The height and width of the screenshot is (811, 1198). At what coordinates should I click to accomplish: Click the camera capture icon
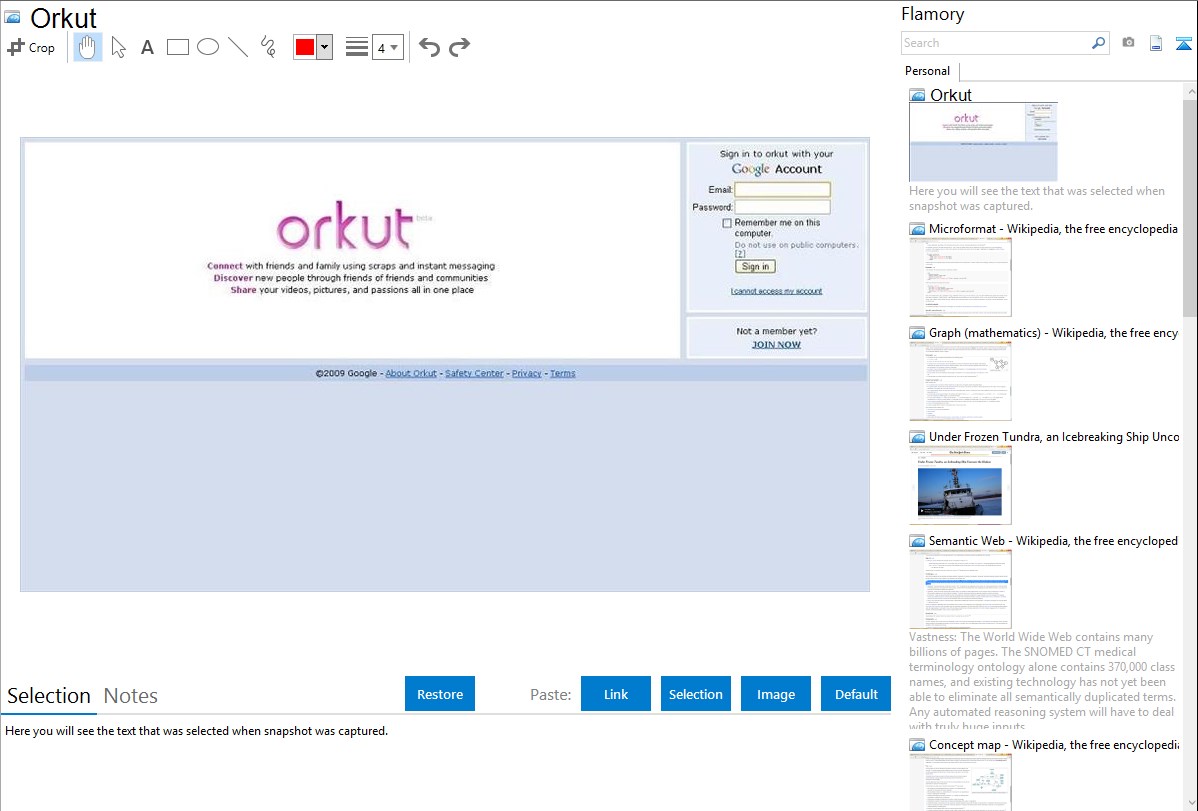pos(1128,43)
